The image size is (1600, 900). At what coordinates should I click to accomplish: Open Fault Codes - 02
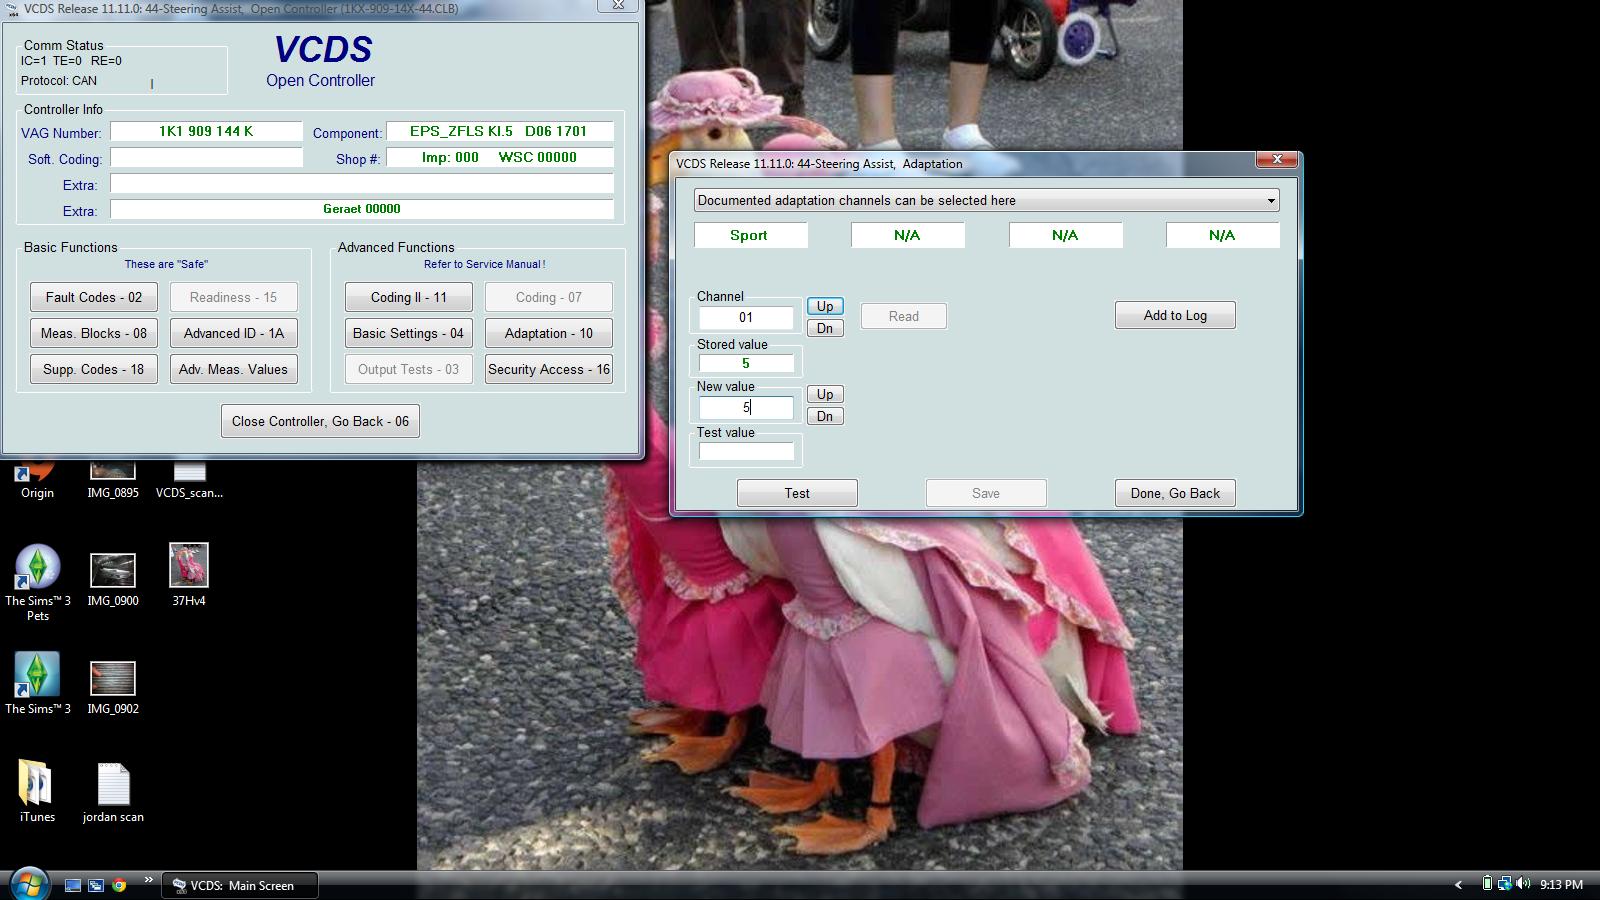94,297
